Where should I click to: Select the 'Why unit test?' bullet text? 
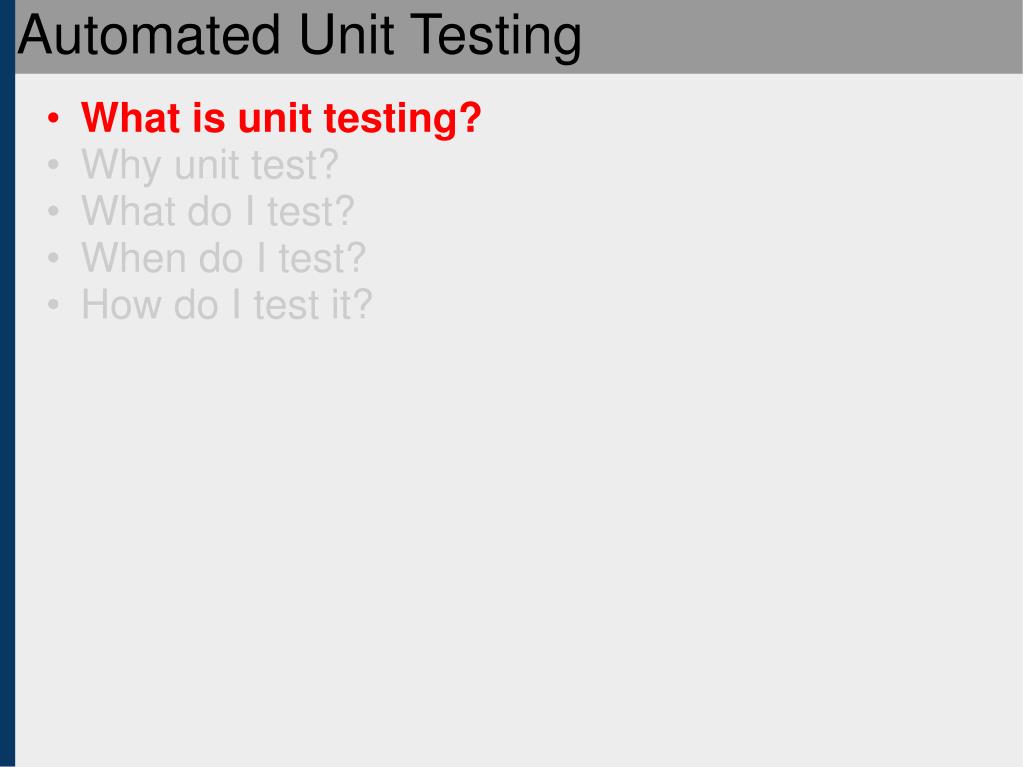tap(210, 166)
